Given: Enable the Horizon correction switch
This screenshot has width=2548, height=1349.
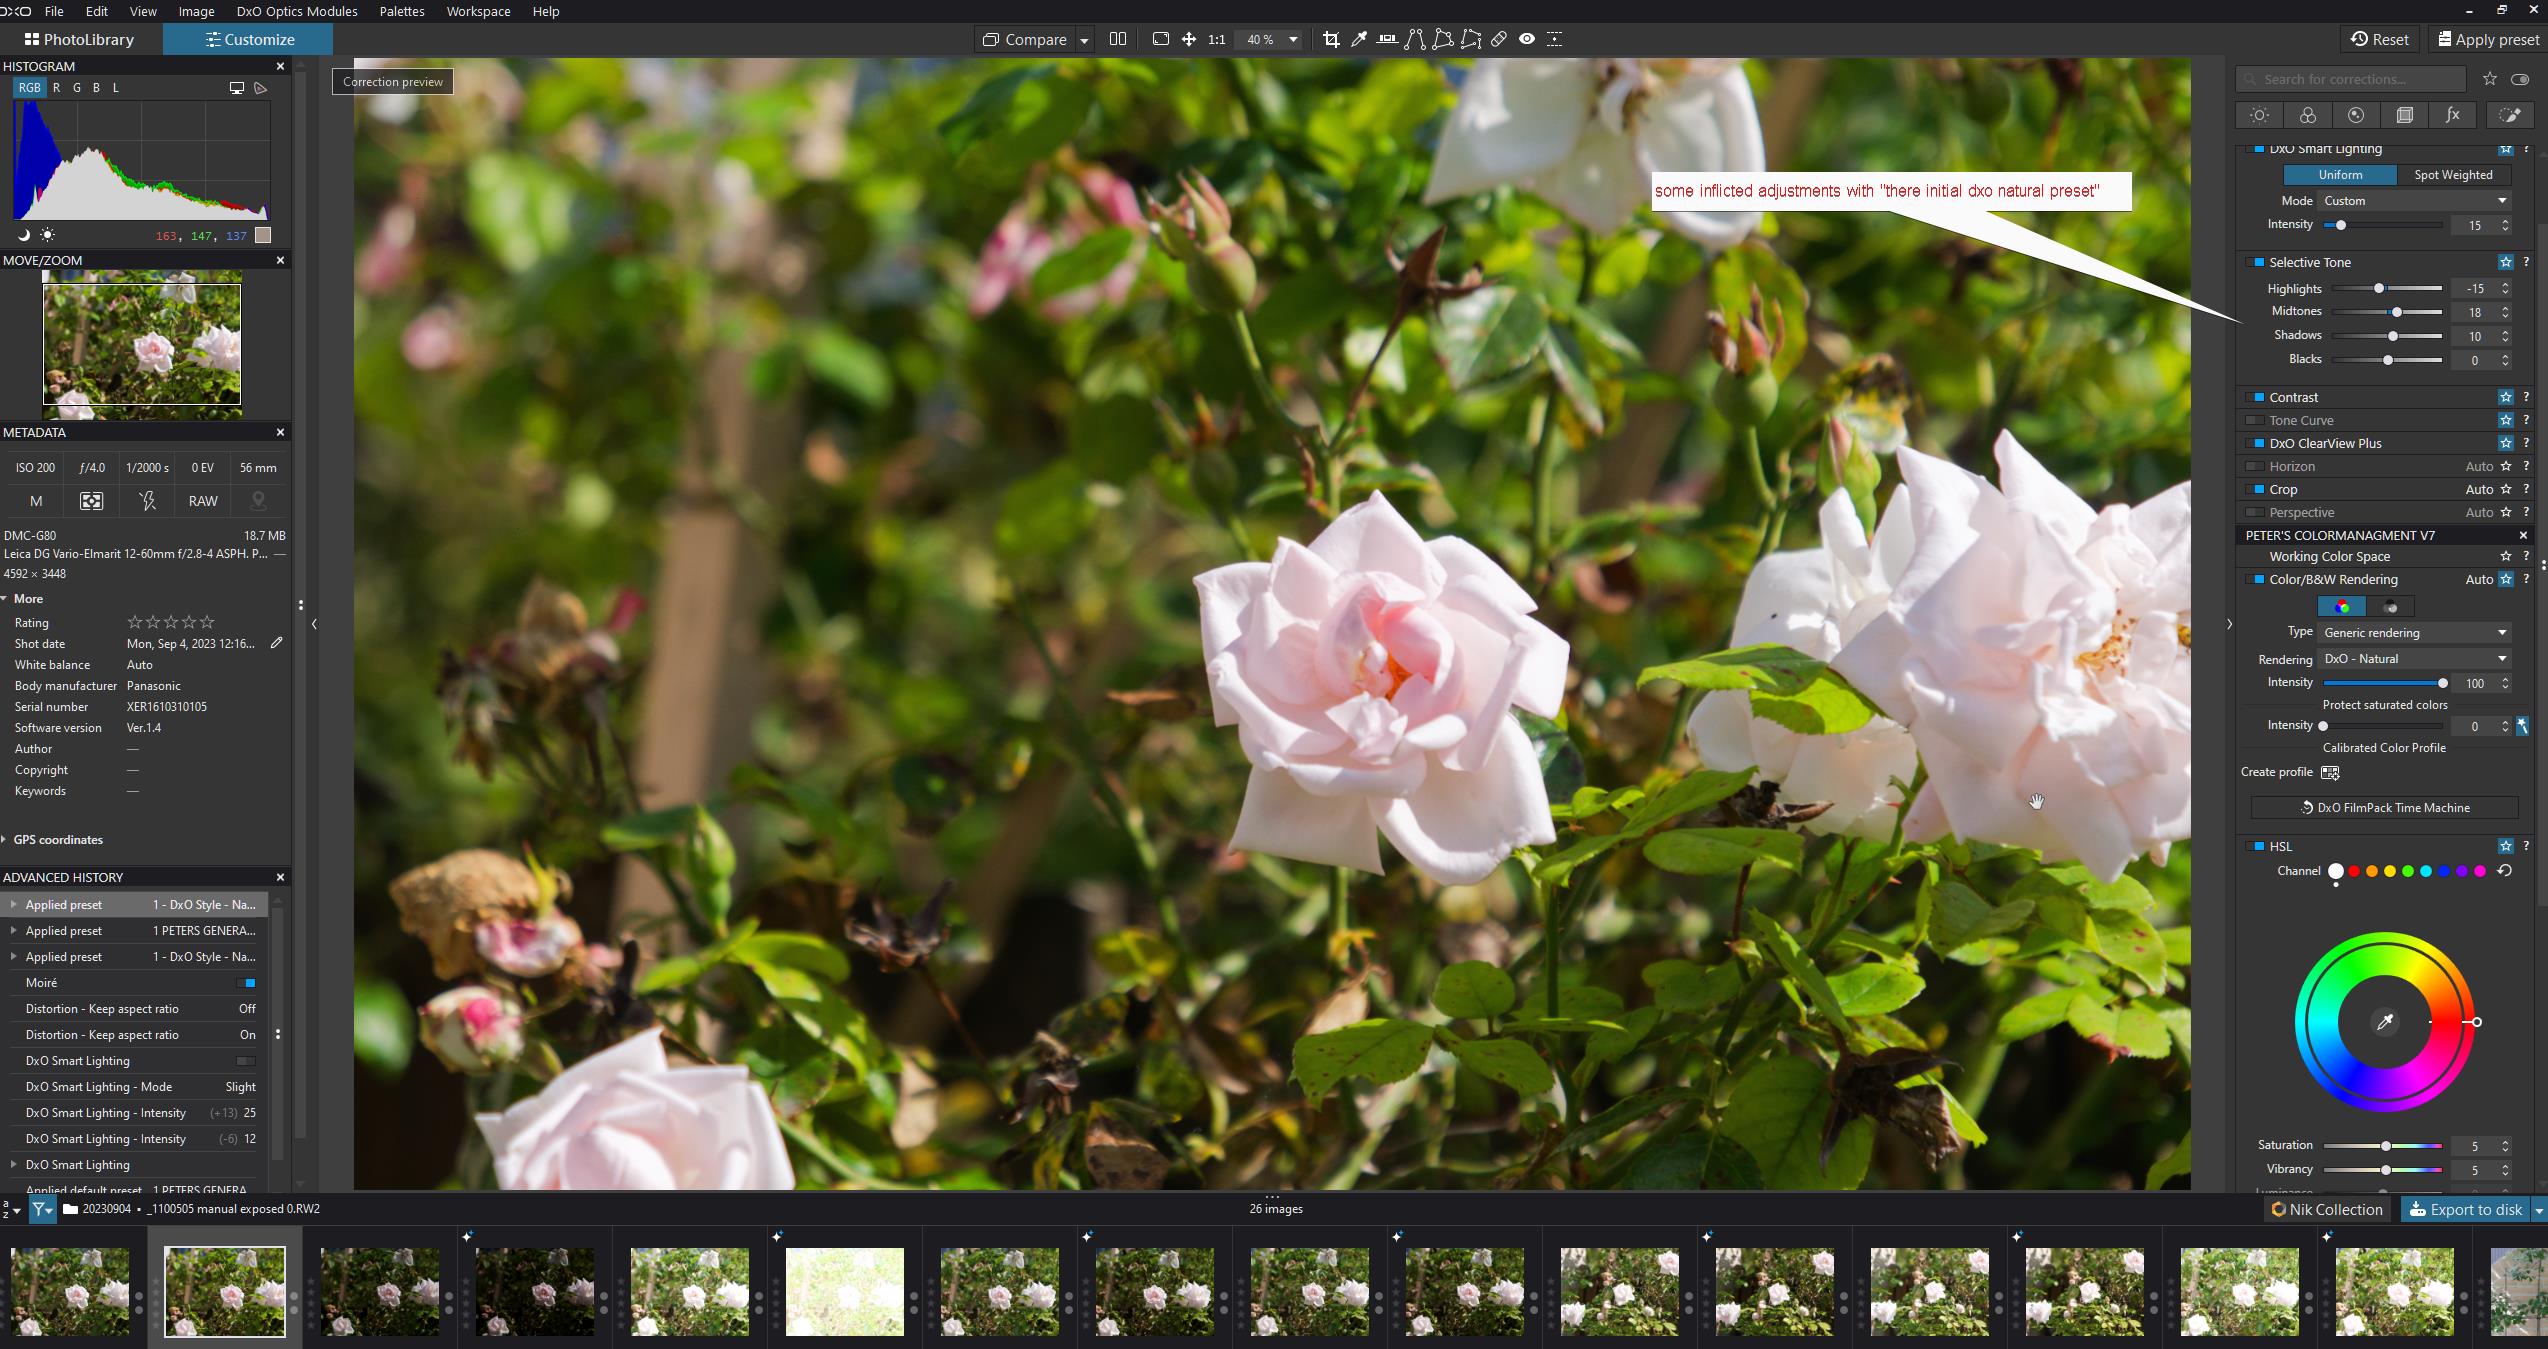Looking at the screenshot, I should (x=2257, y=466).
